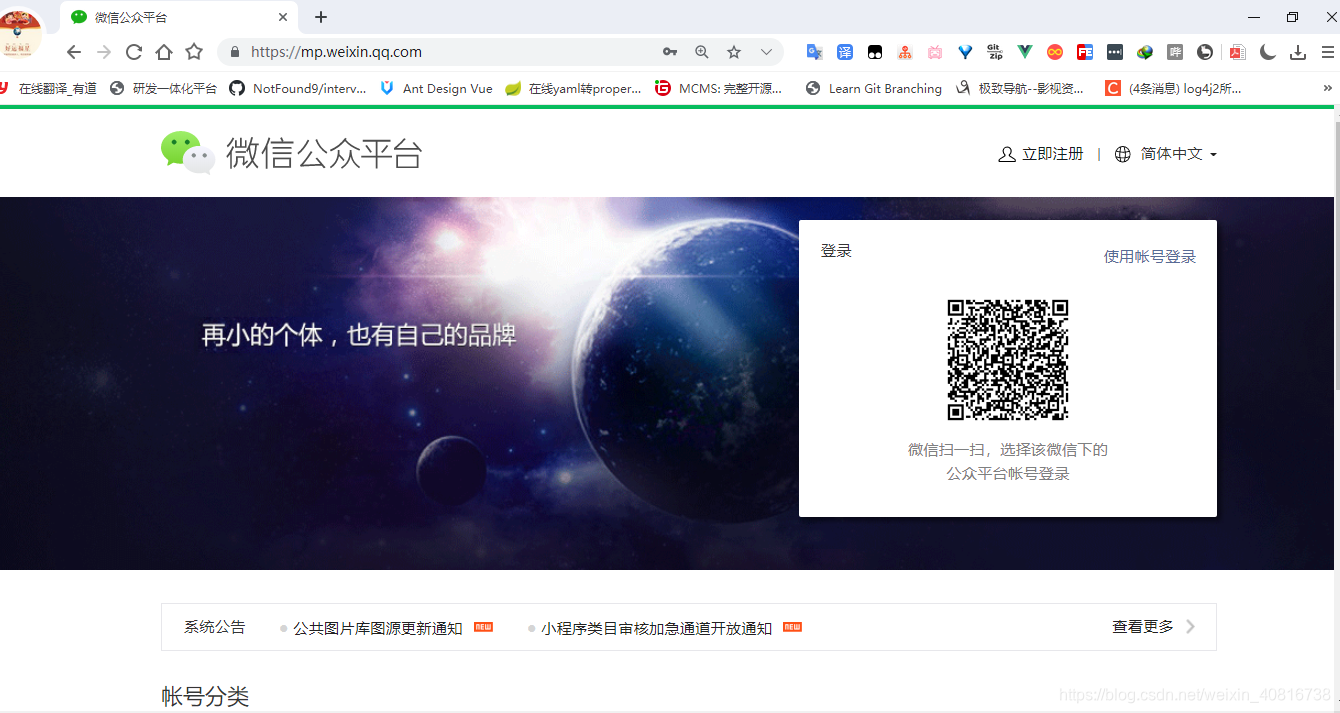
Task: Go back to previous page
Action: pyautogui.click(x=74, y=52)
